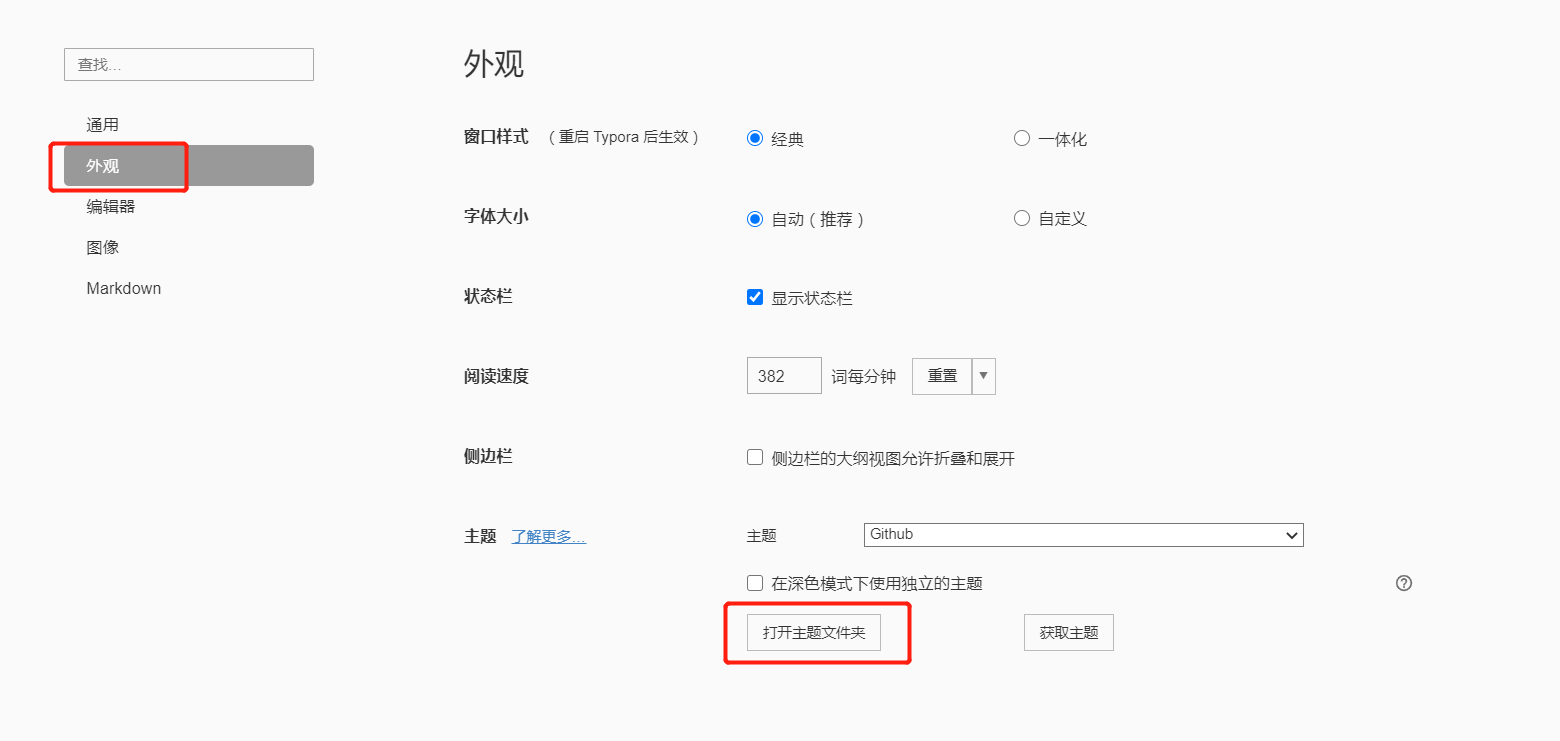
Task: Click the 获取主题 button
Action: [x=1069, y=633]
